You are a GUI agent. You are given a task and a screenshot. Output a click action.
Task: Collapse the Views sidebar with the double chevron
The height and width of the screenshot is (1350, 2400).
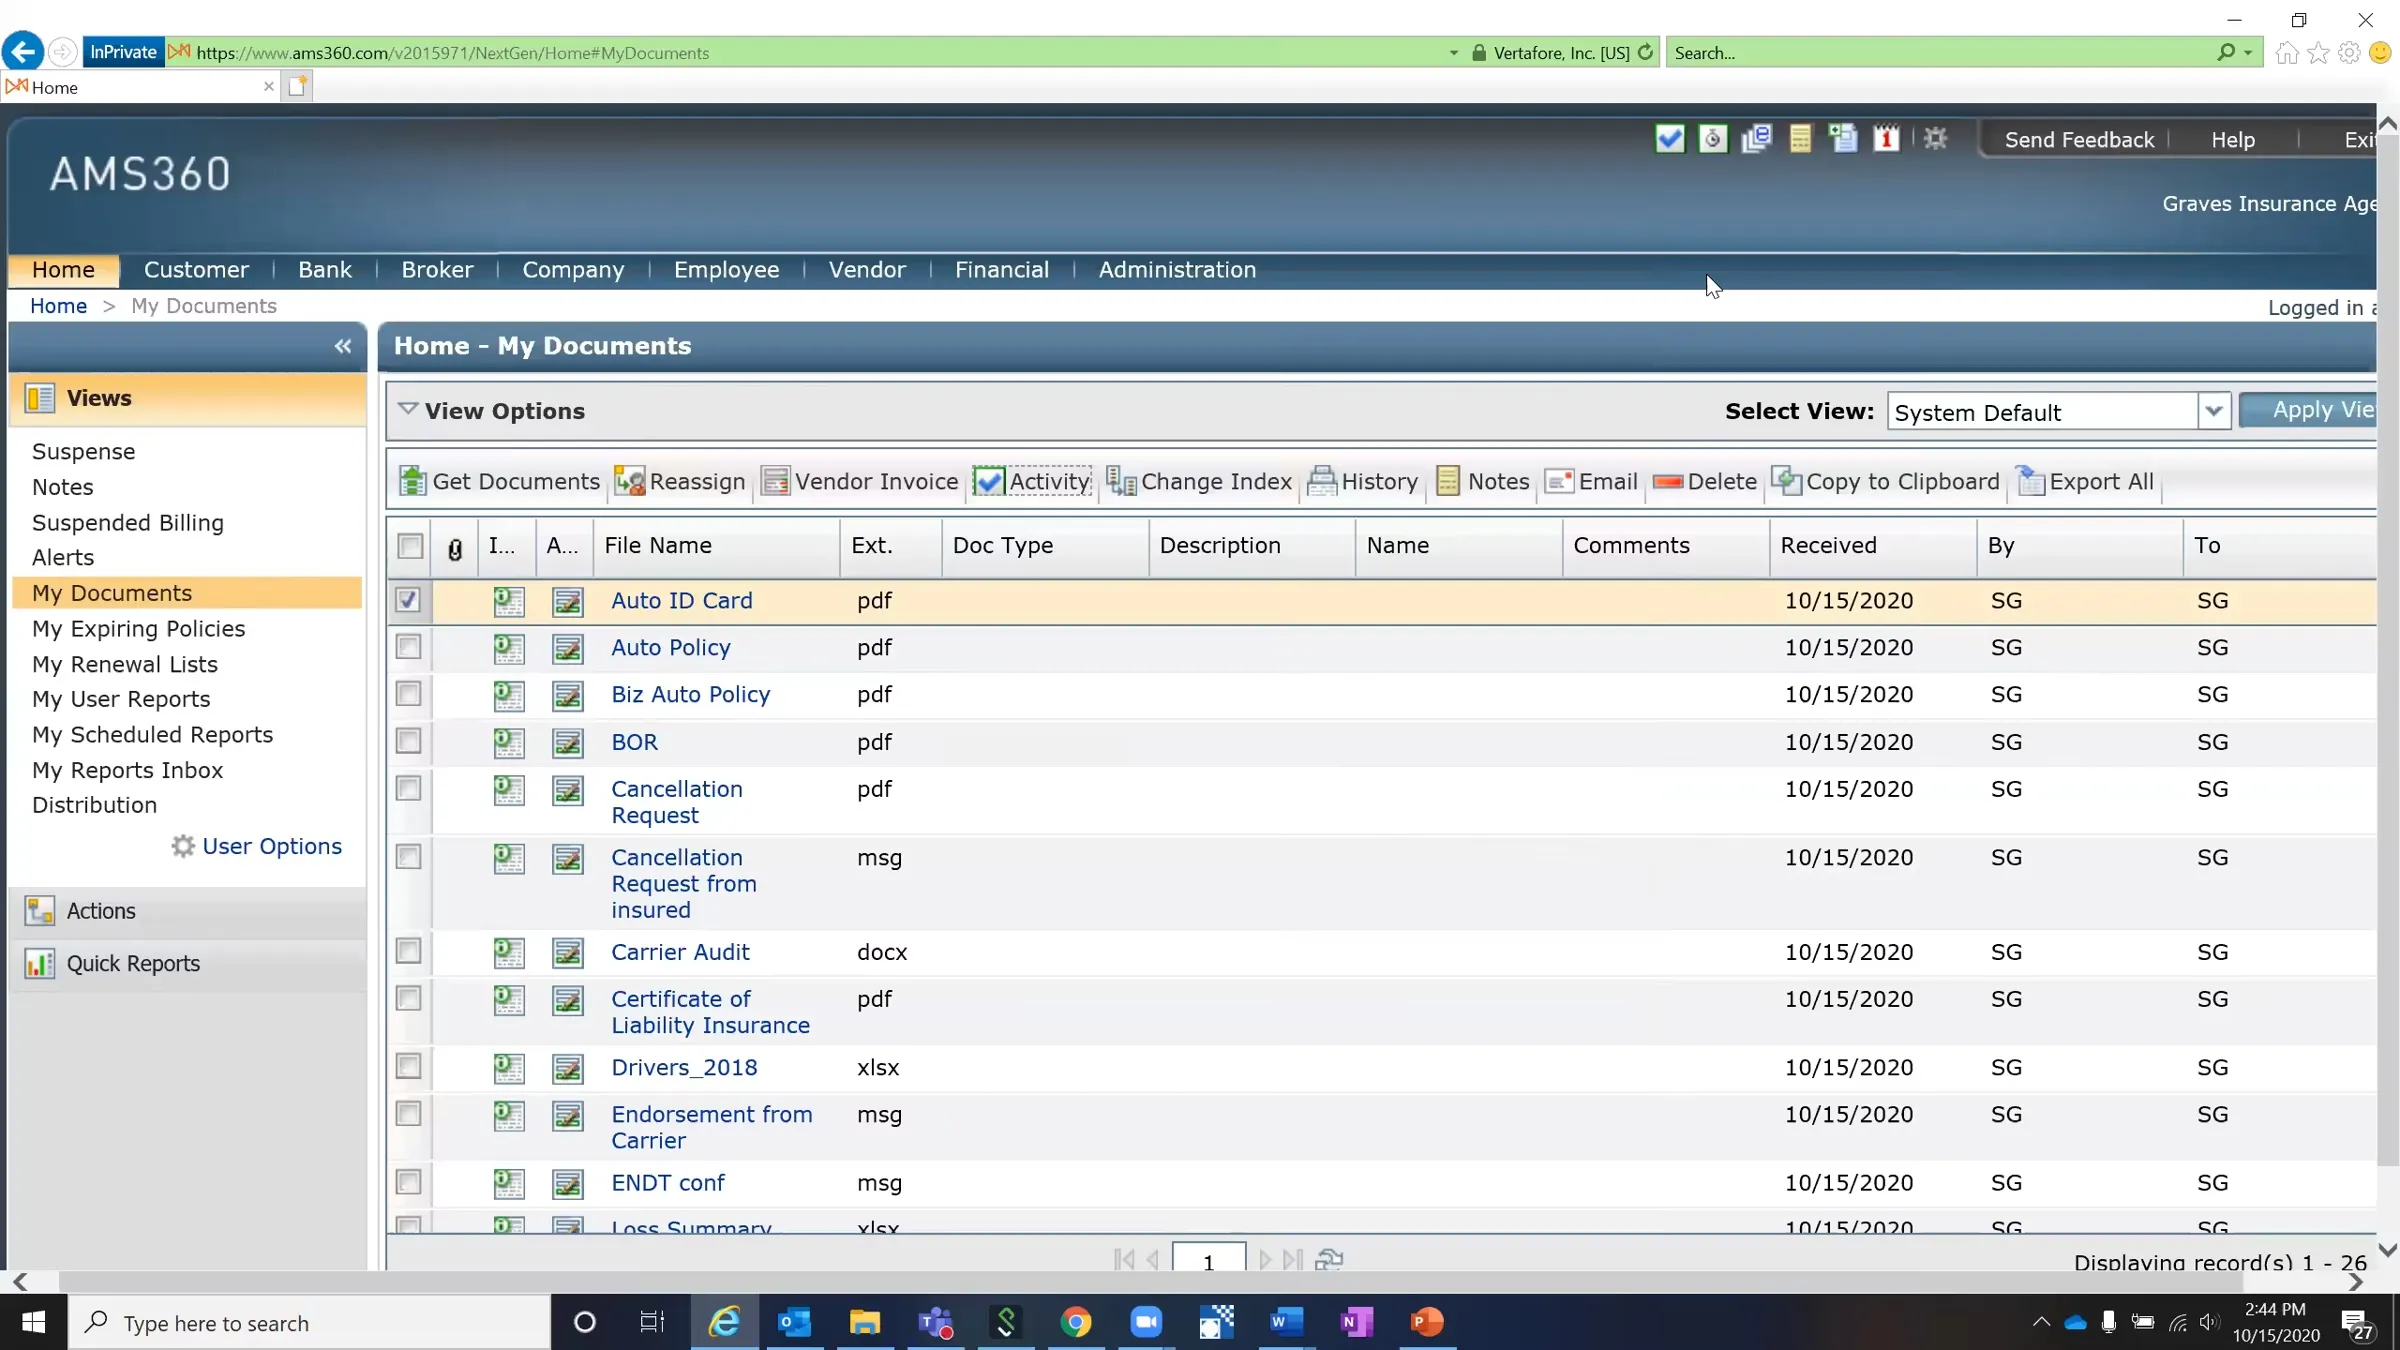(x=343, y=346)
